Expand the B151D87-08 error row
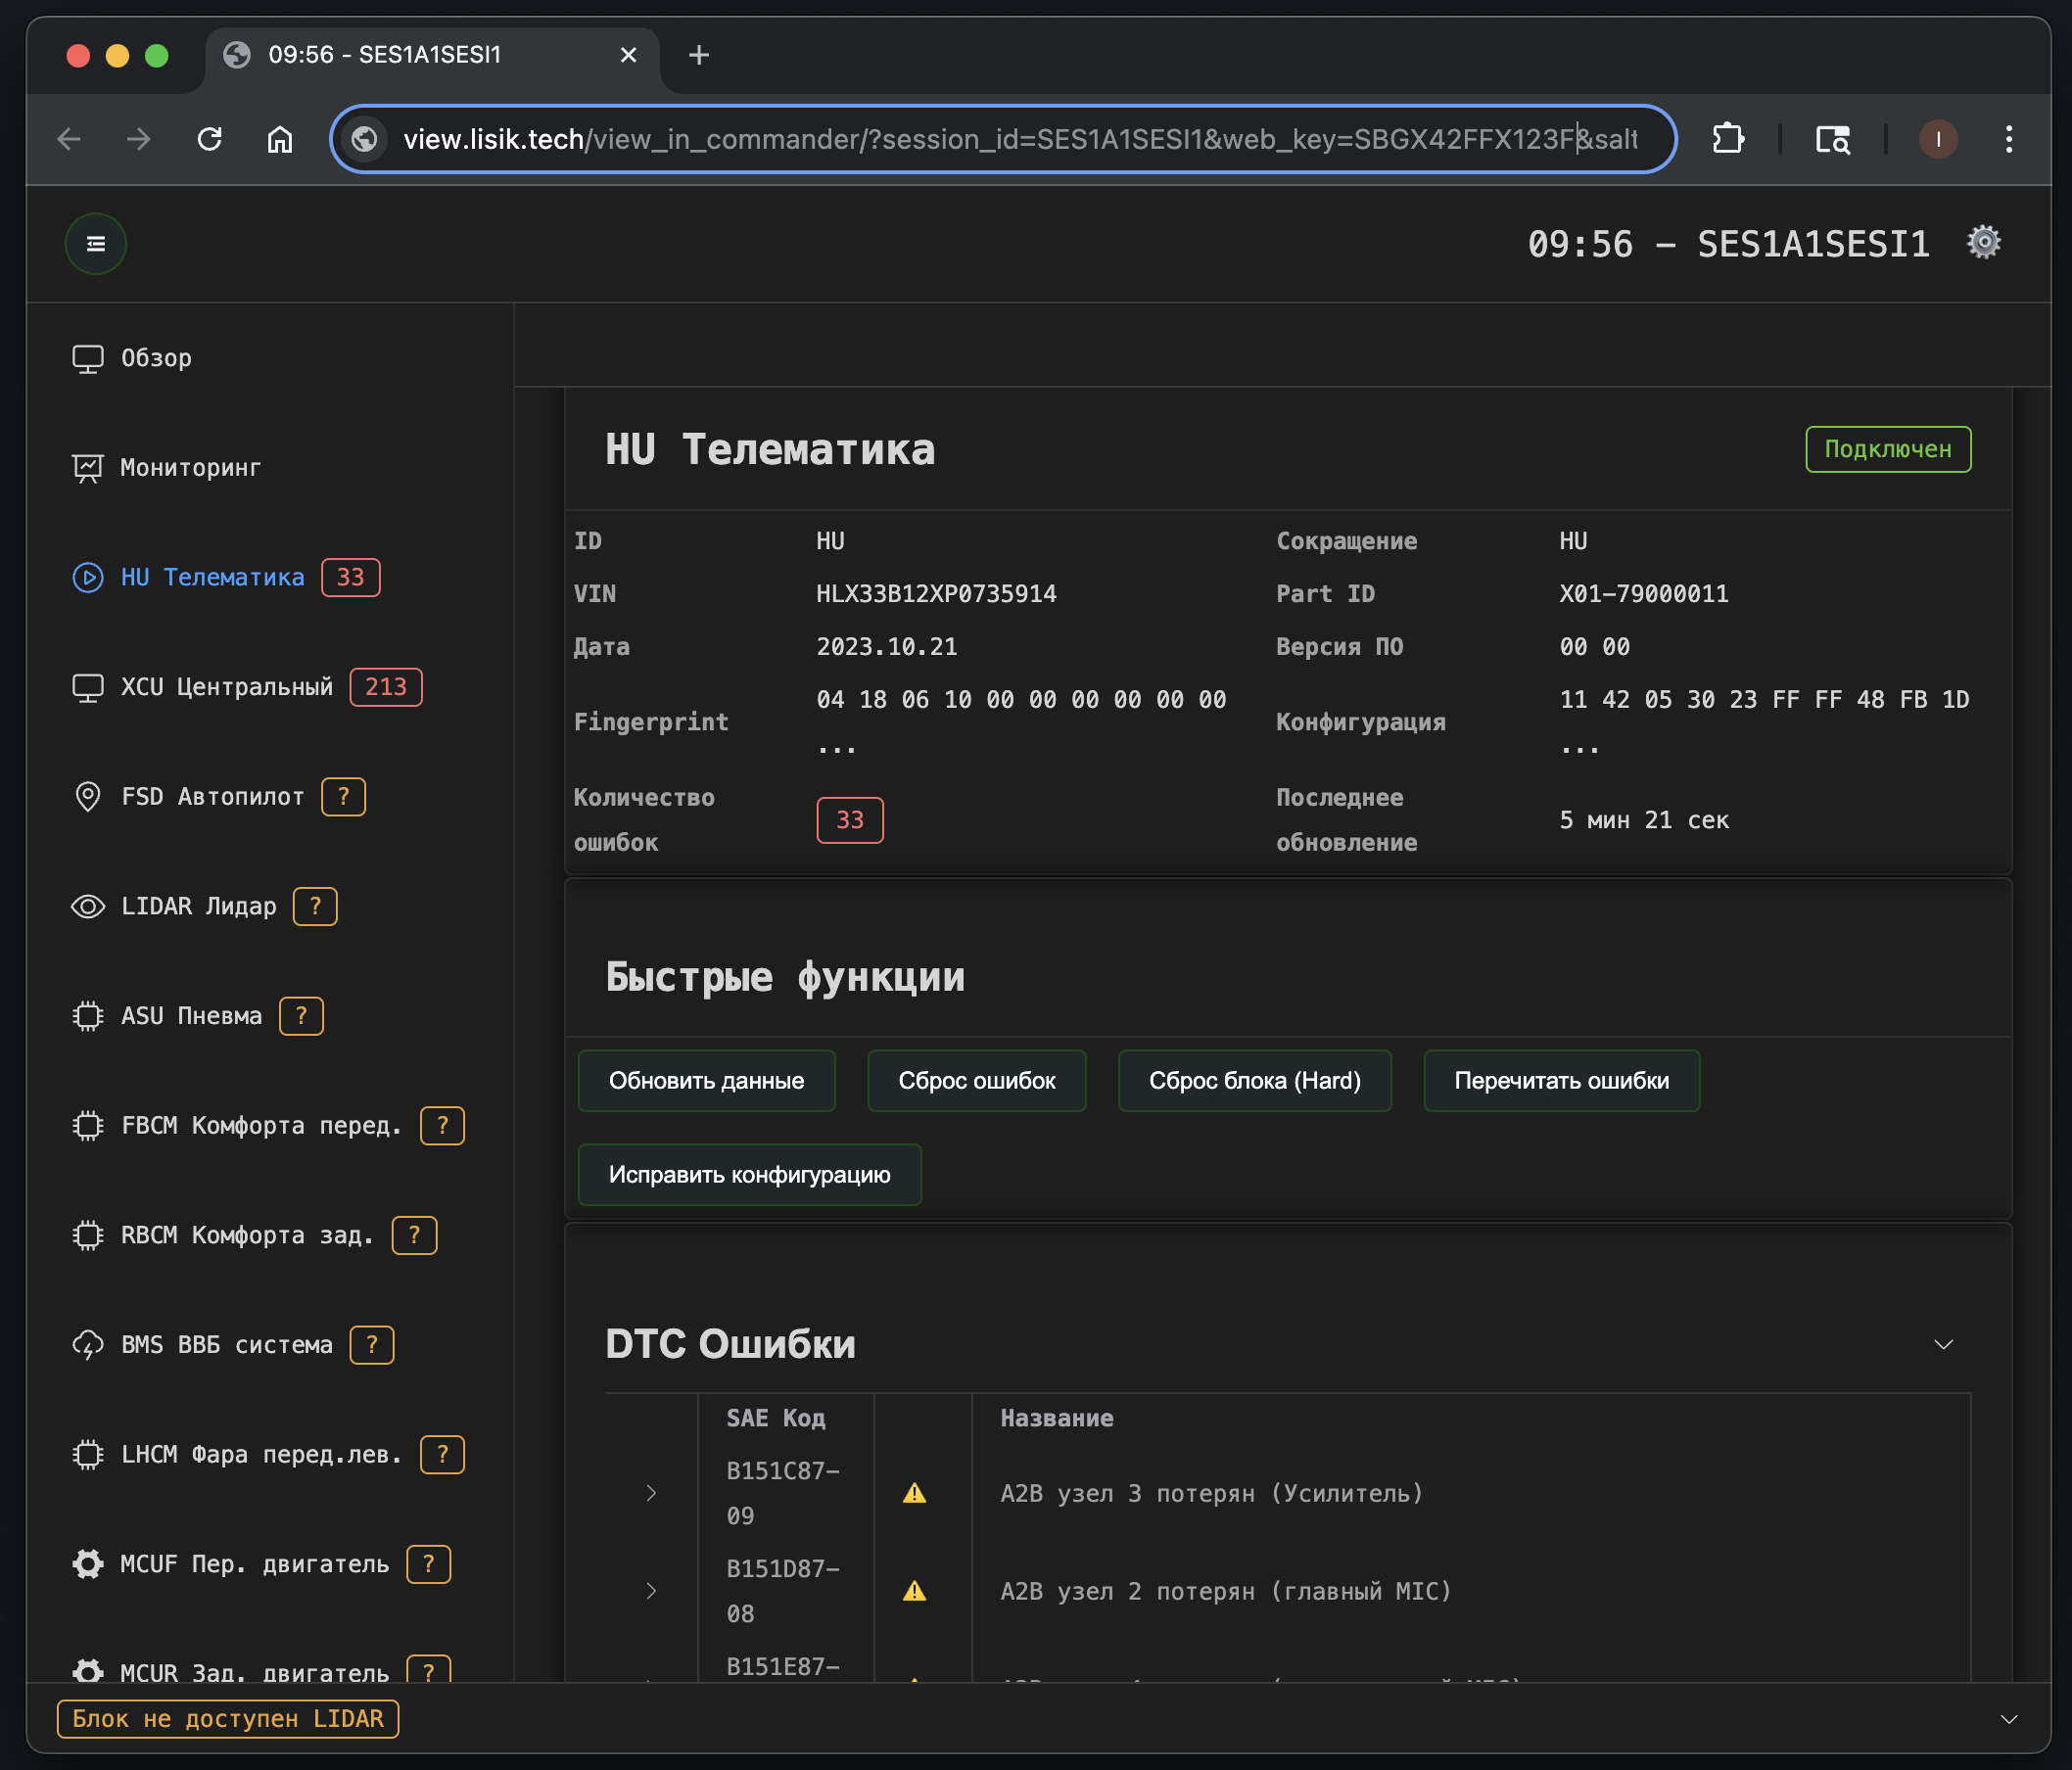The height and width of the screenshot is (1770, 2072). click(651, 1592)
